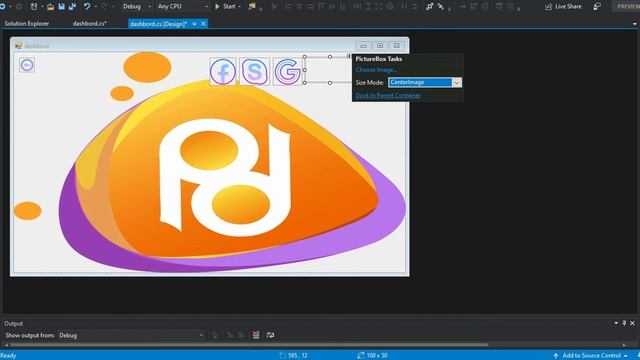Viewport: 640px width, 360px height.
Task: Start debugging with the green Start button
Action: point(225,7)
